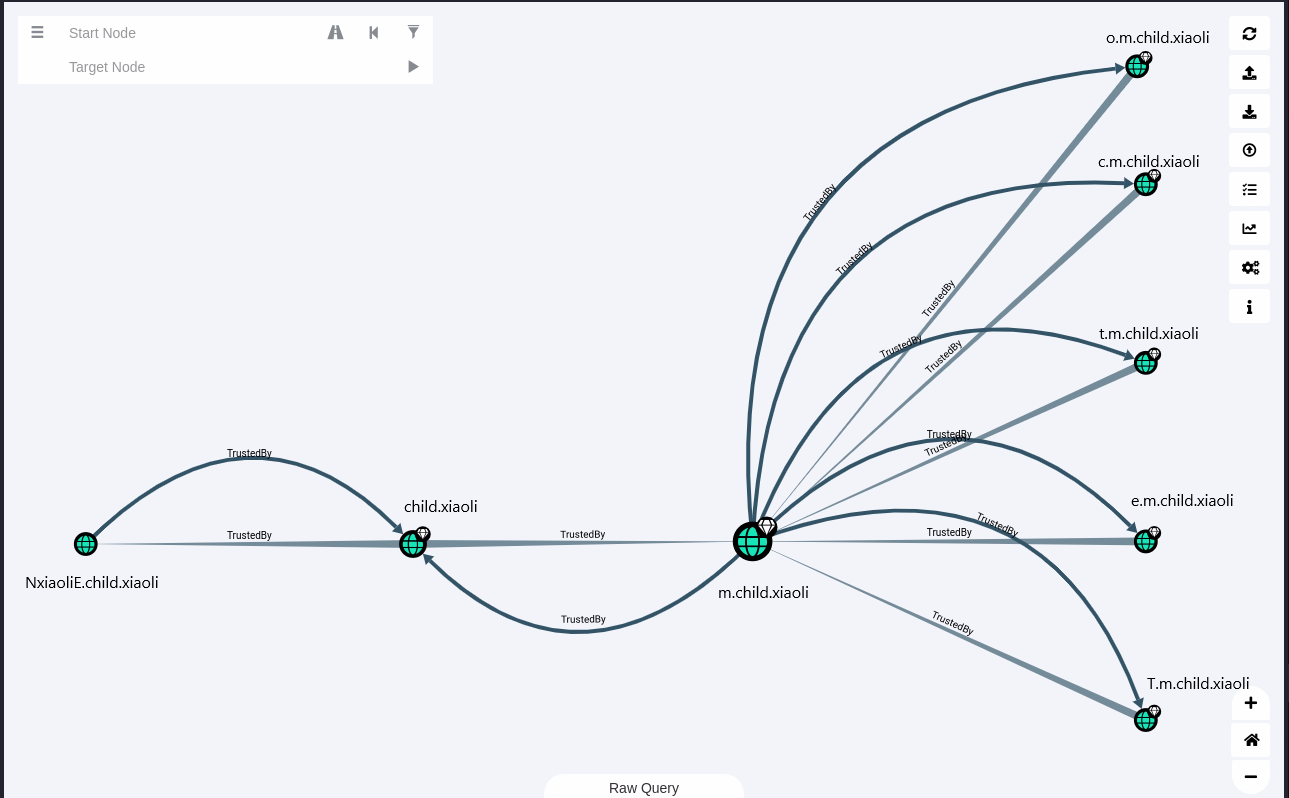
Task: Click the play arrow next to Target Node
Action: click(x=413, y=67)
